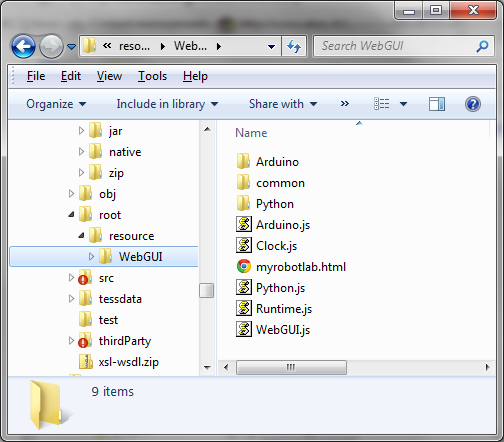Click the change view icon
This screenshot has height=442, width=504.
click(382, 104)
